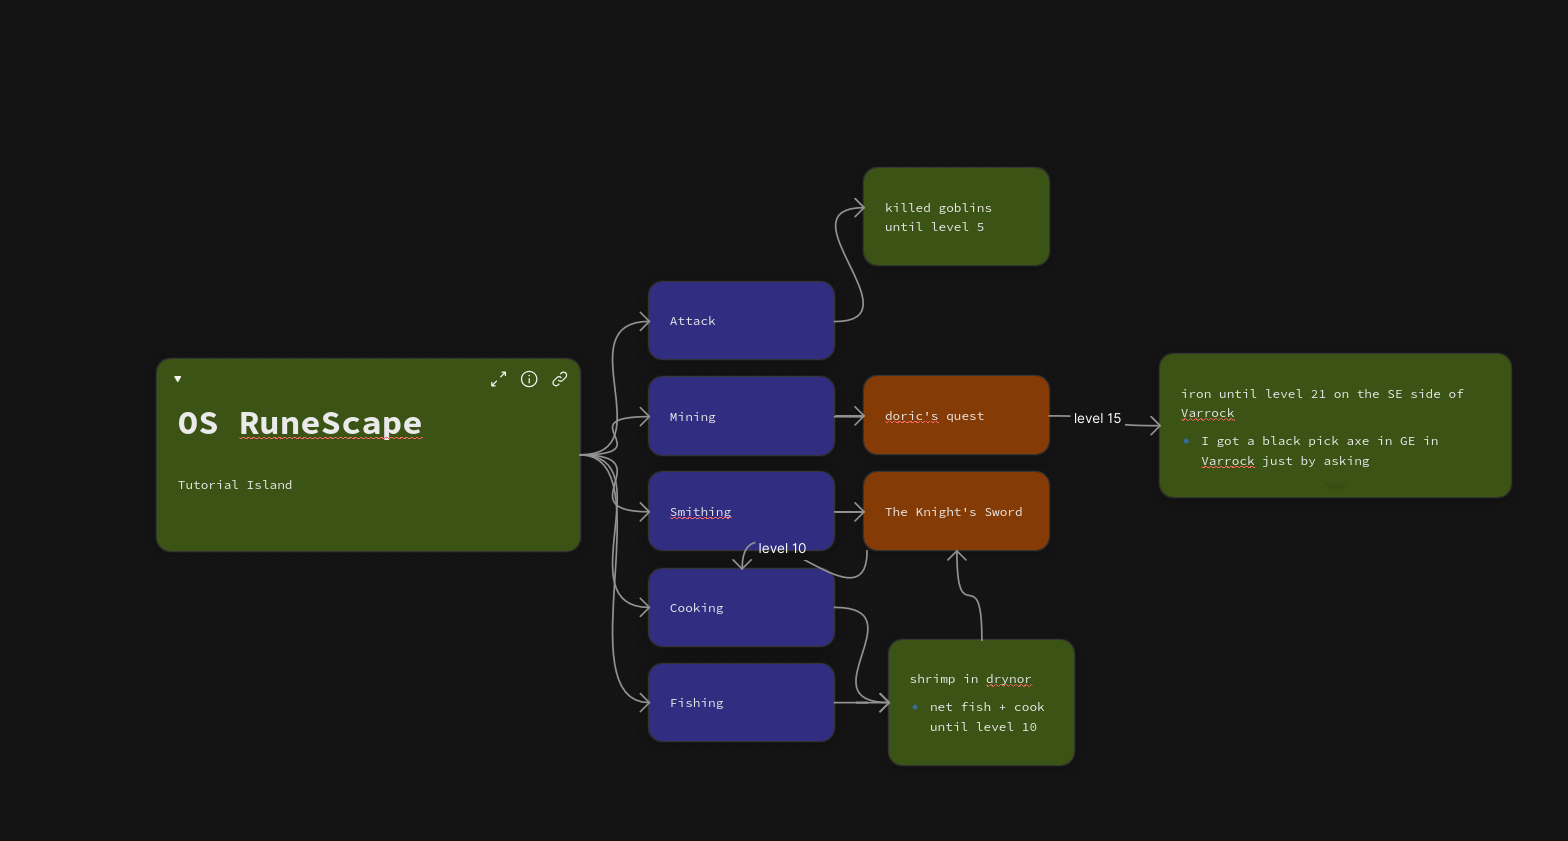Click the OS RuneScape title text
This screenshot has width=1568, height=841.
[x=300, y=423]
